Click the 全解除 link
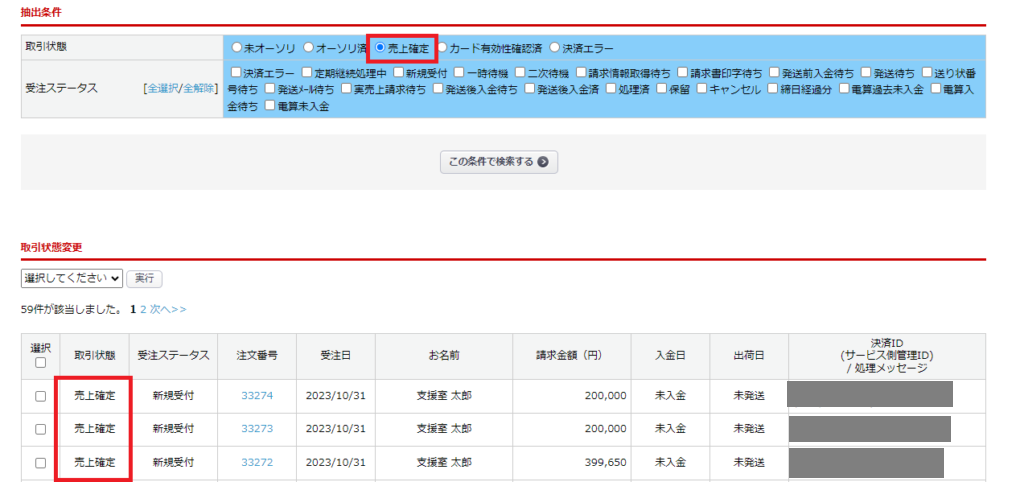Image resolution: width=1024 pixels, height=482 pixels. coord(199,89)
